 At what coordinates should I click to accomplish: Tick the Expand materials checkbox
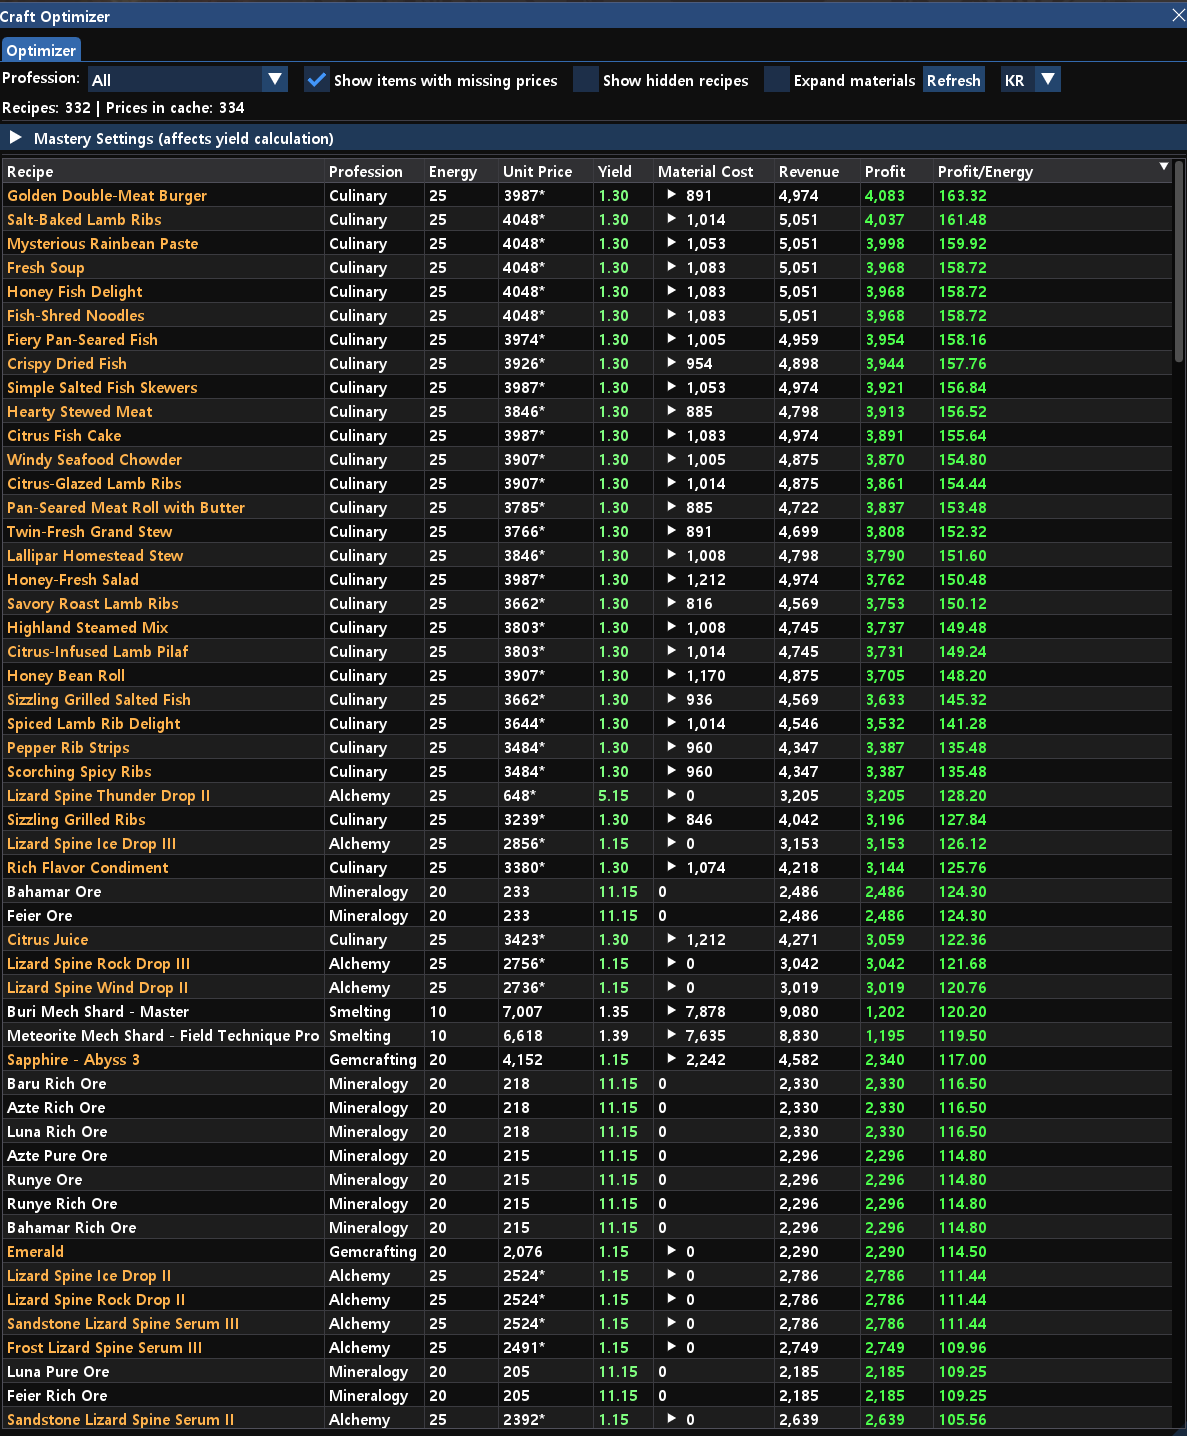(777, 80)
